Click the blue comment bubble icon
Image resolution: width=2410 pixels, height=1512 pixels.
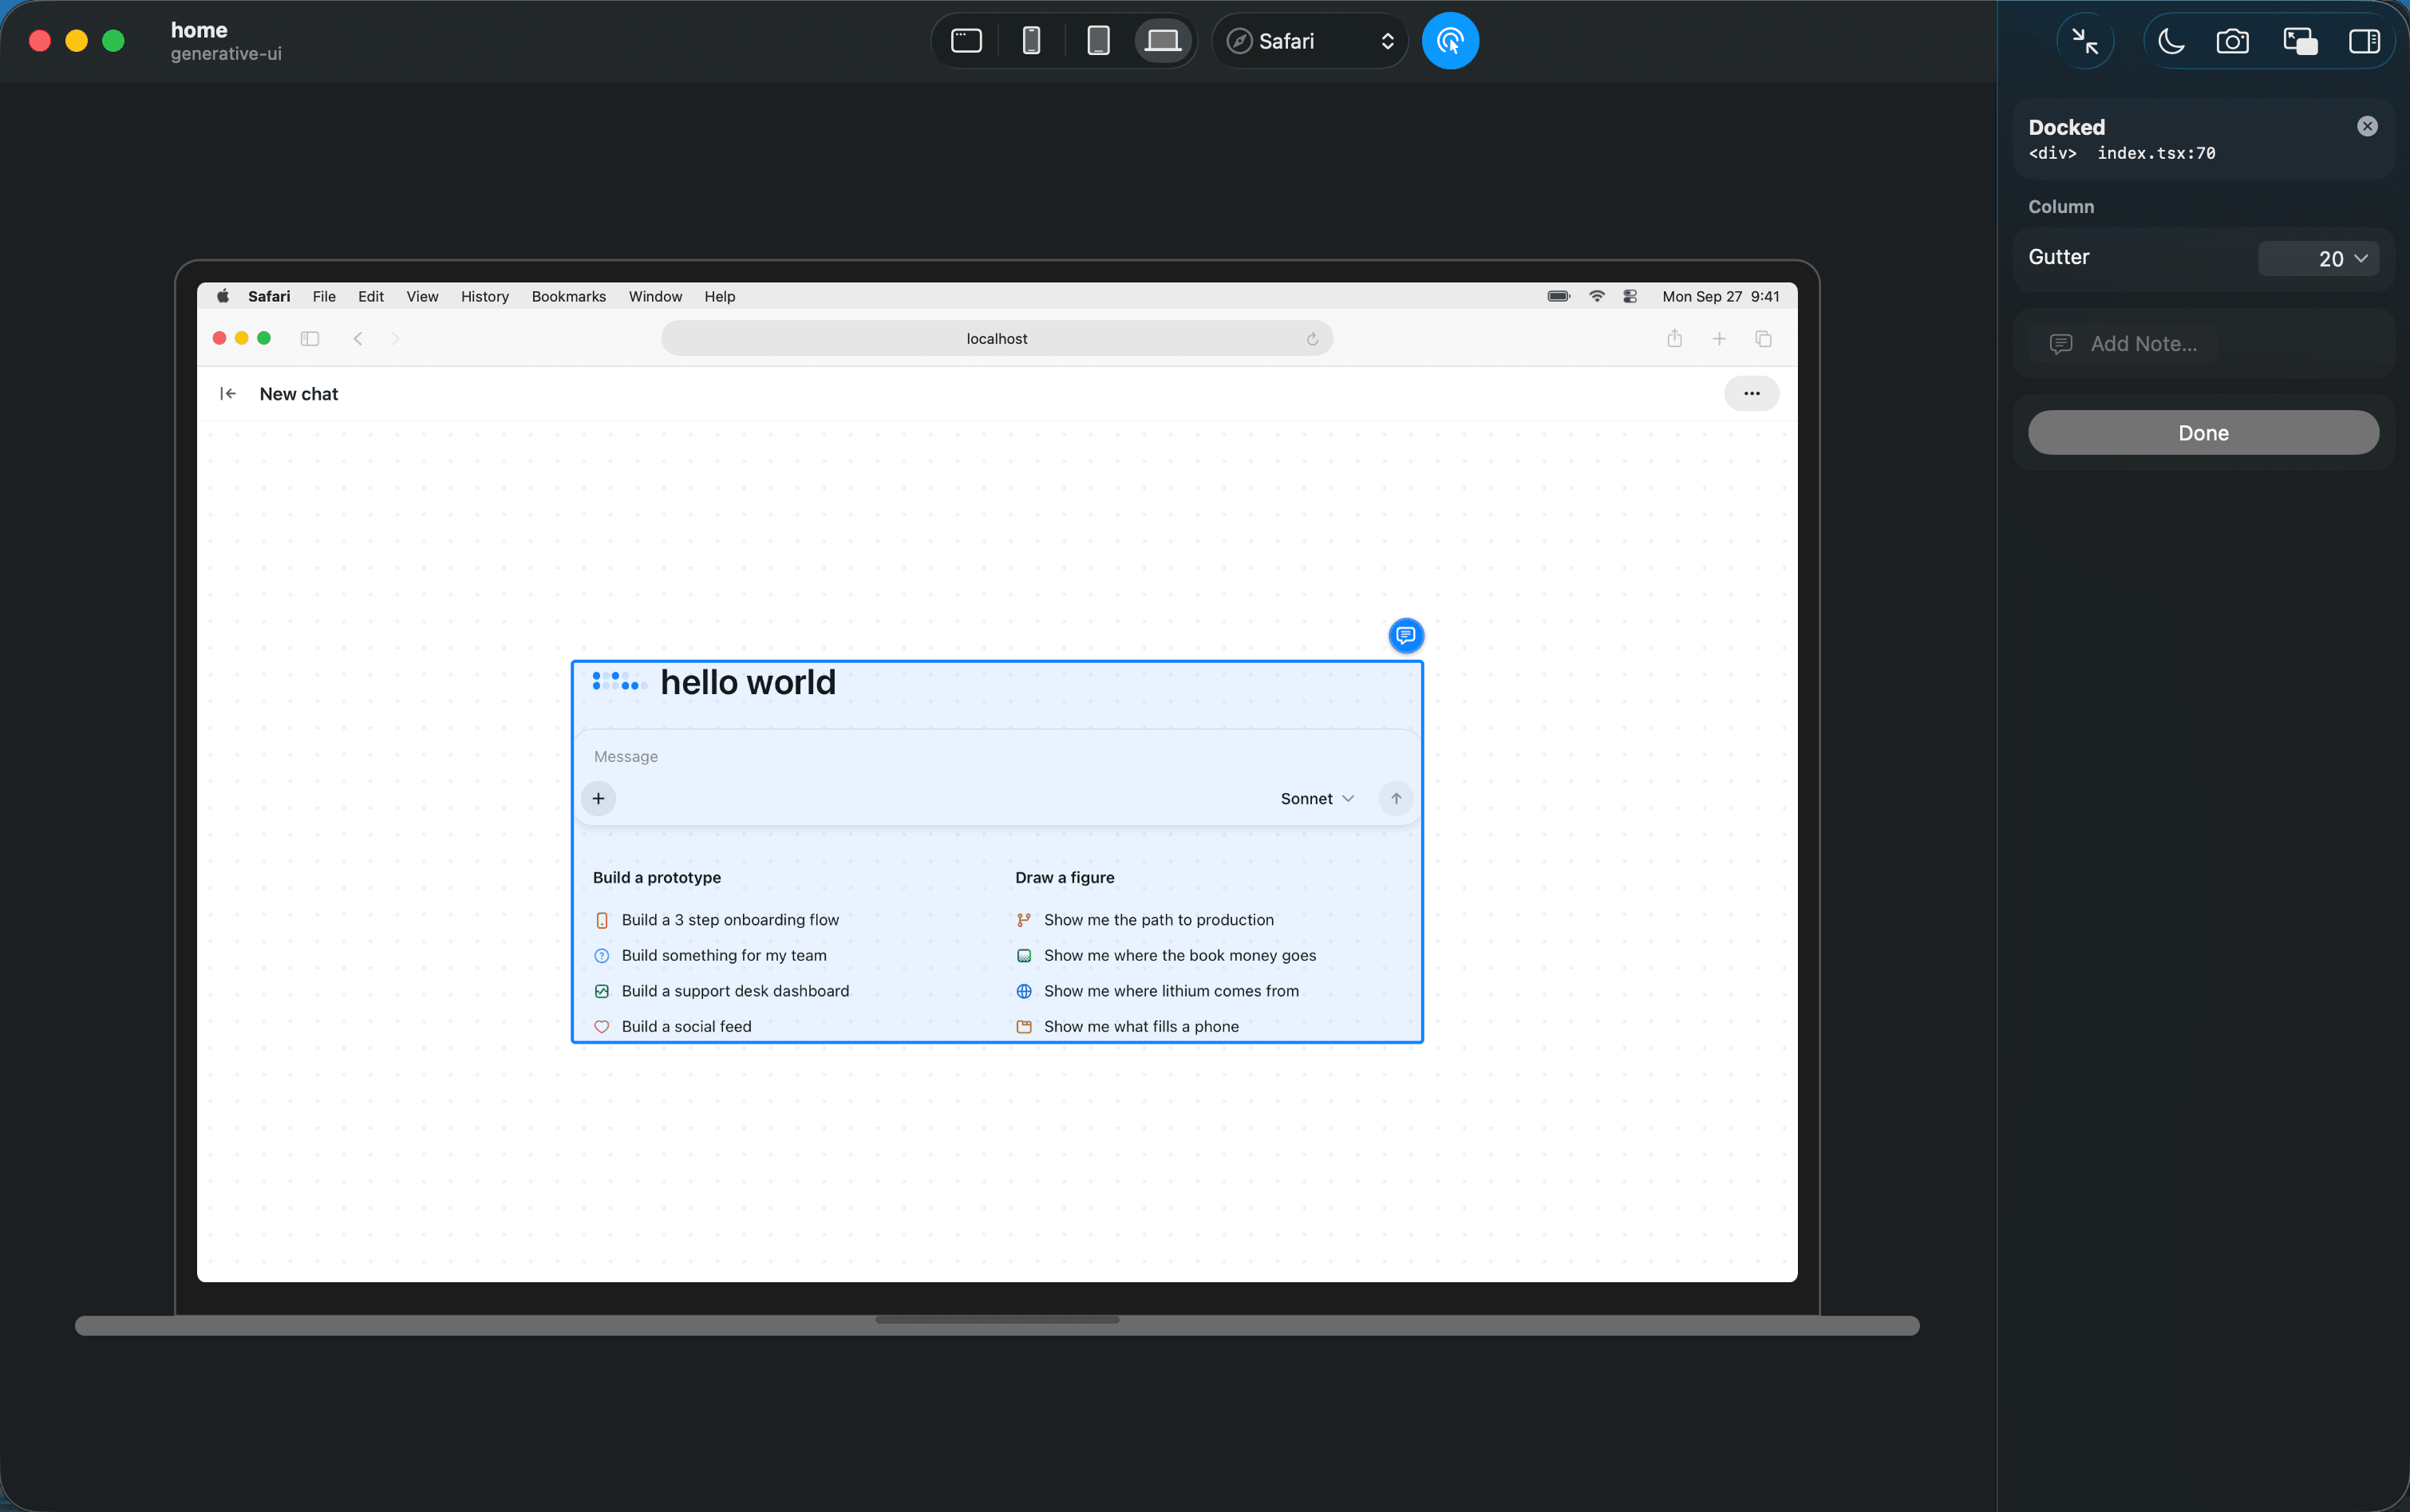1405,635
